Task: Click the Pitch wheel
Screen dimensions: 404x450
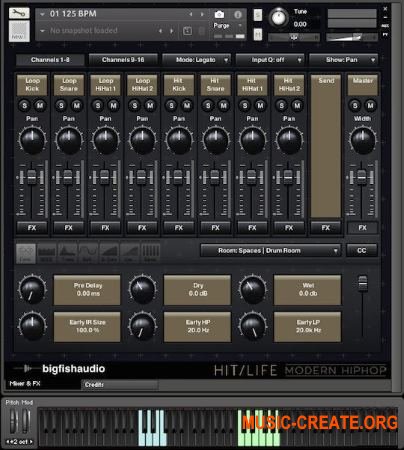Action: (13, 421)
